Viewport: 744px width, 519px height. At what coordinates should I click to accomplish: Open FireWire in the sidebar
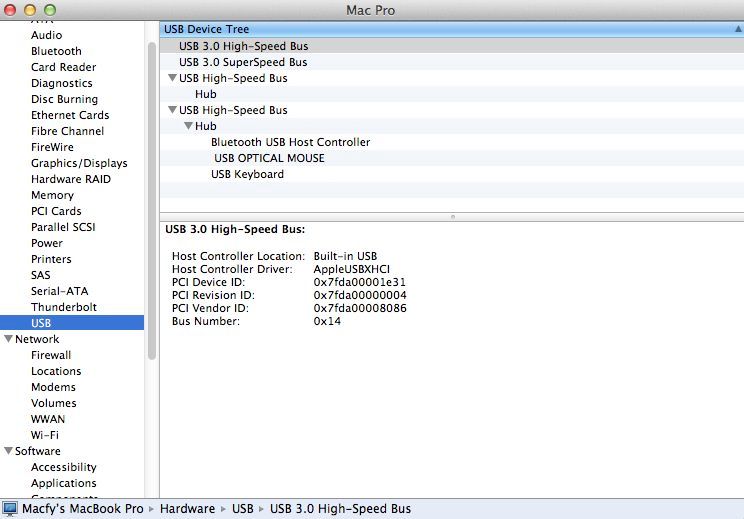52,147
